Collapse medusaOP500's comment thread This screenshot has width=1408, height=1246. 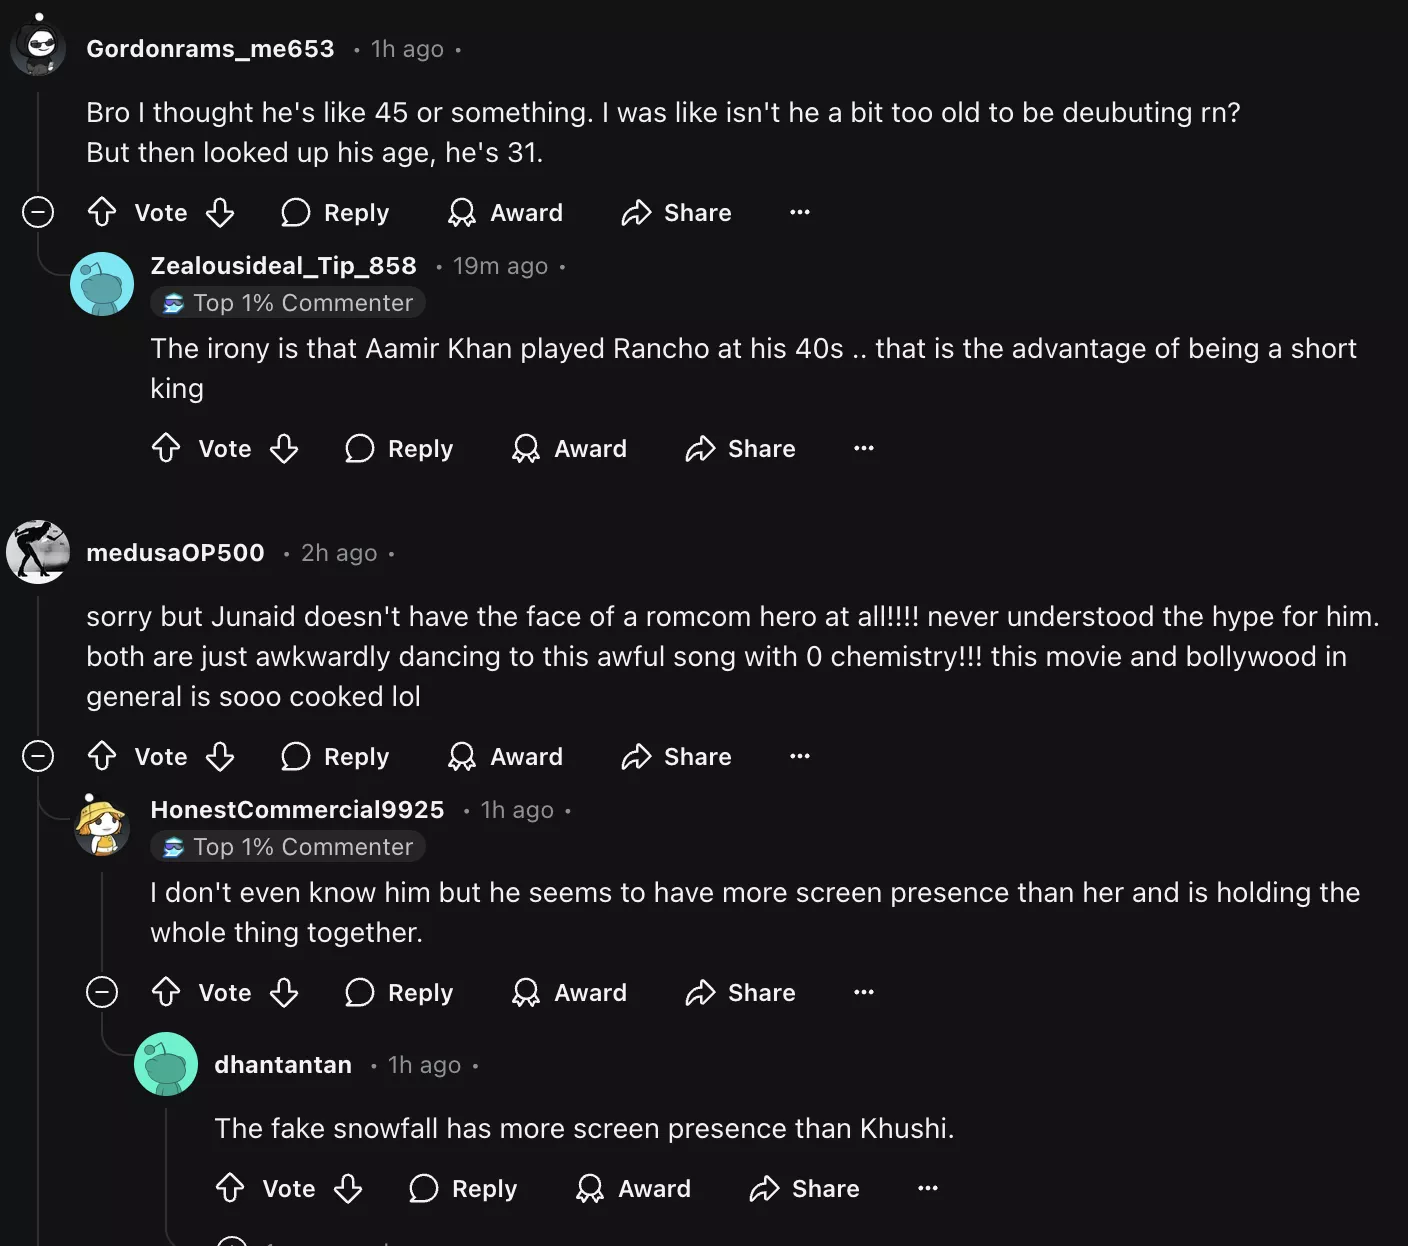click(38, 756)
